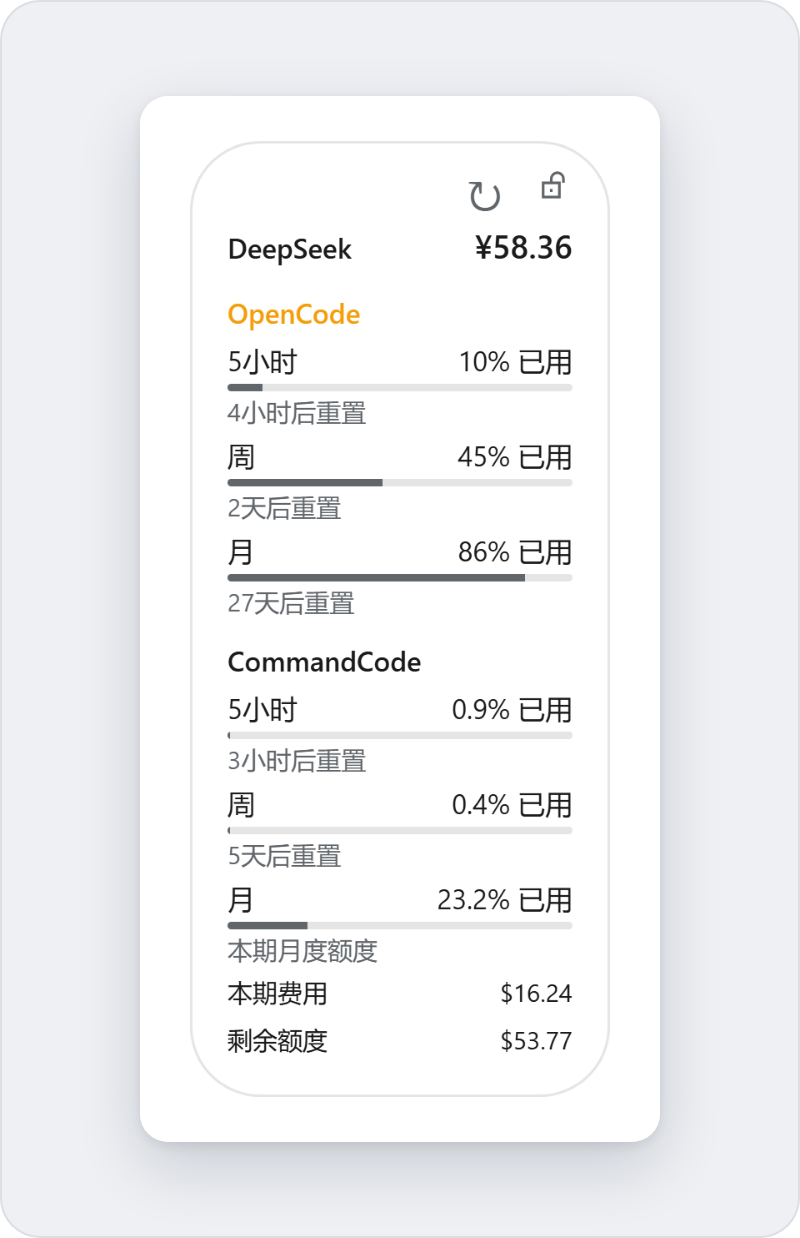Click the refresh icon
800x1238 pixels.
coord(485,196)
